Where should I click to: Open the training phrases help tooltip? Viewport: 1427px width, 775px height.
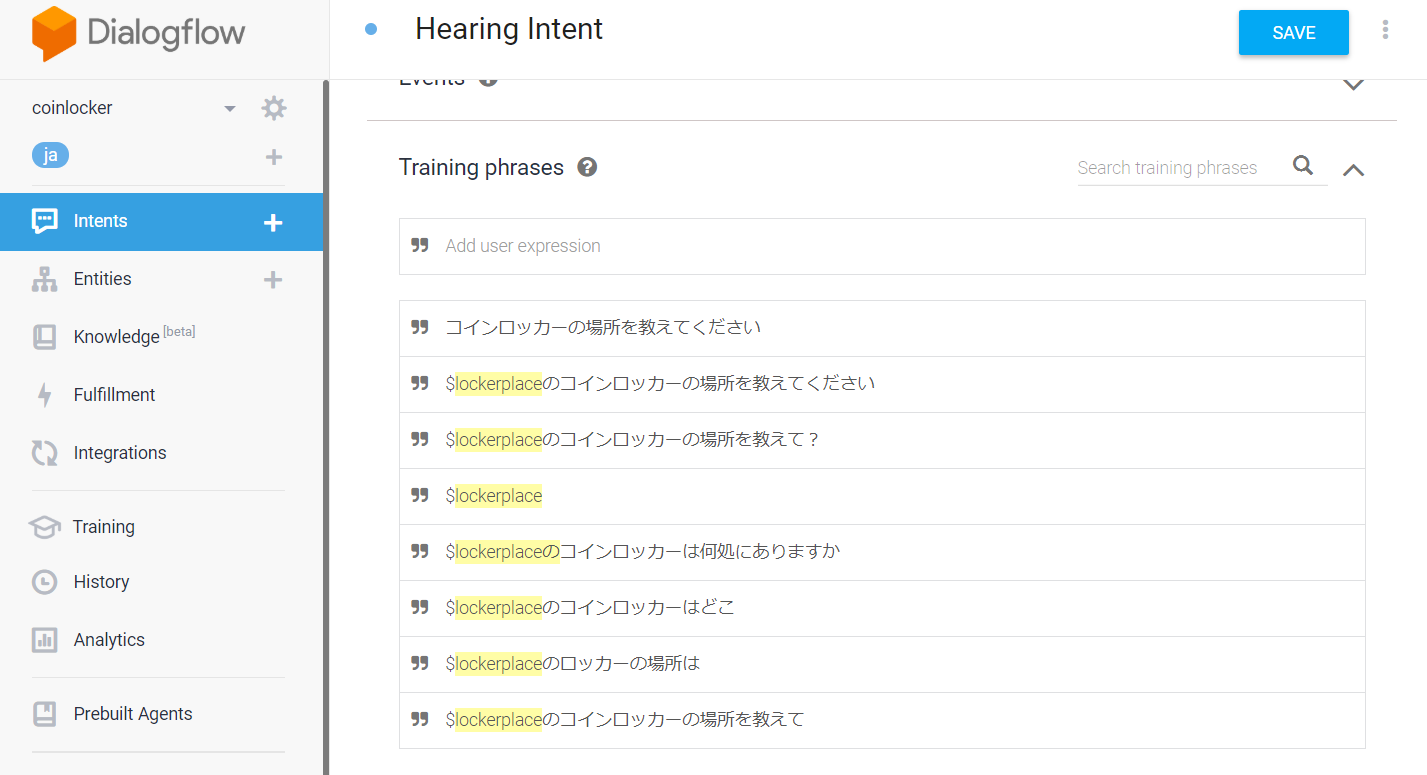586,167
